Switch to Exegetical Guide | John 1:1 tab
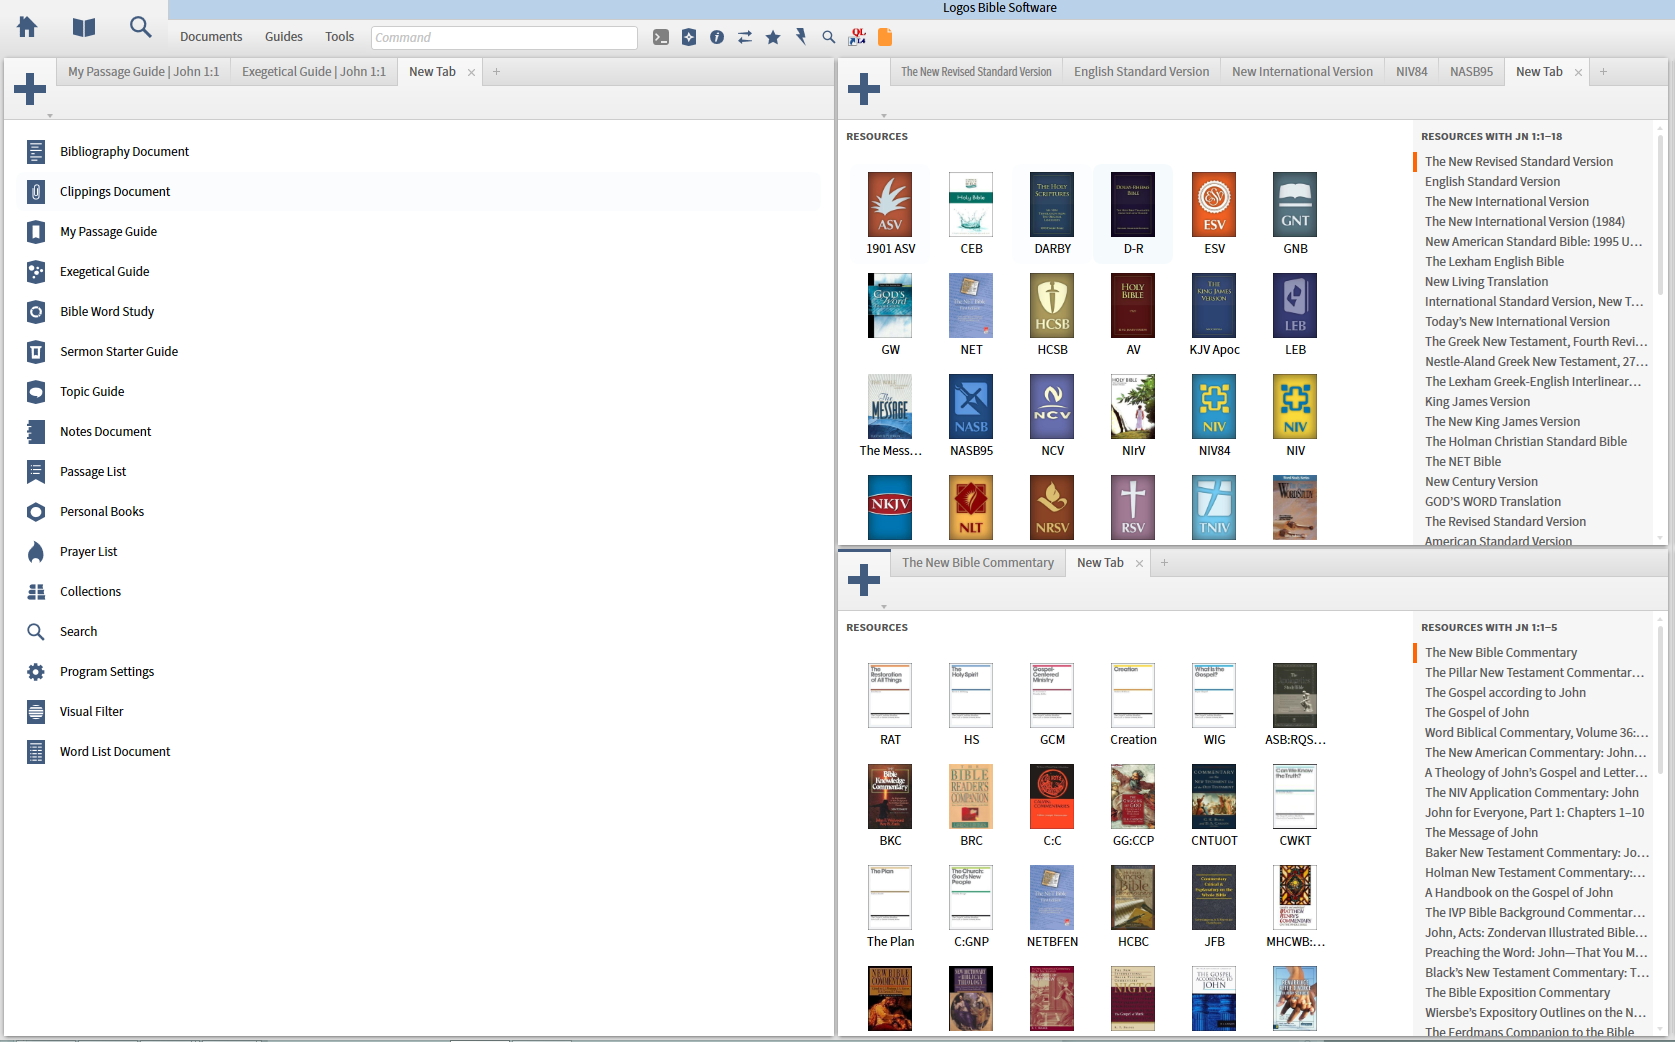The width and height of the screenshot is (1675, 1042). pos(314,72)
